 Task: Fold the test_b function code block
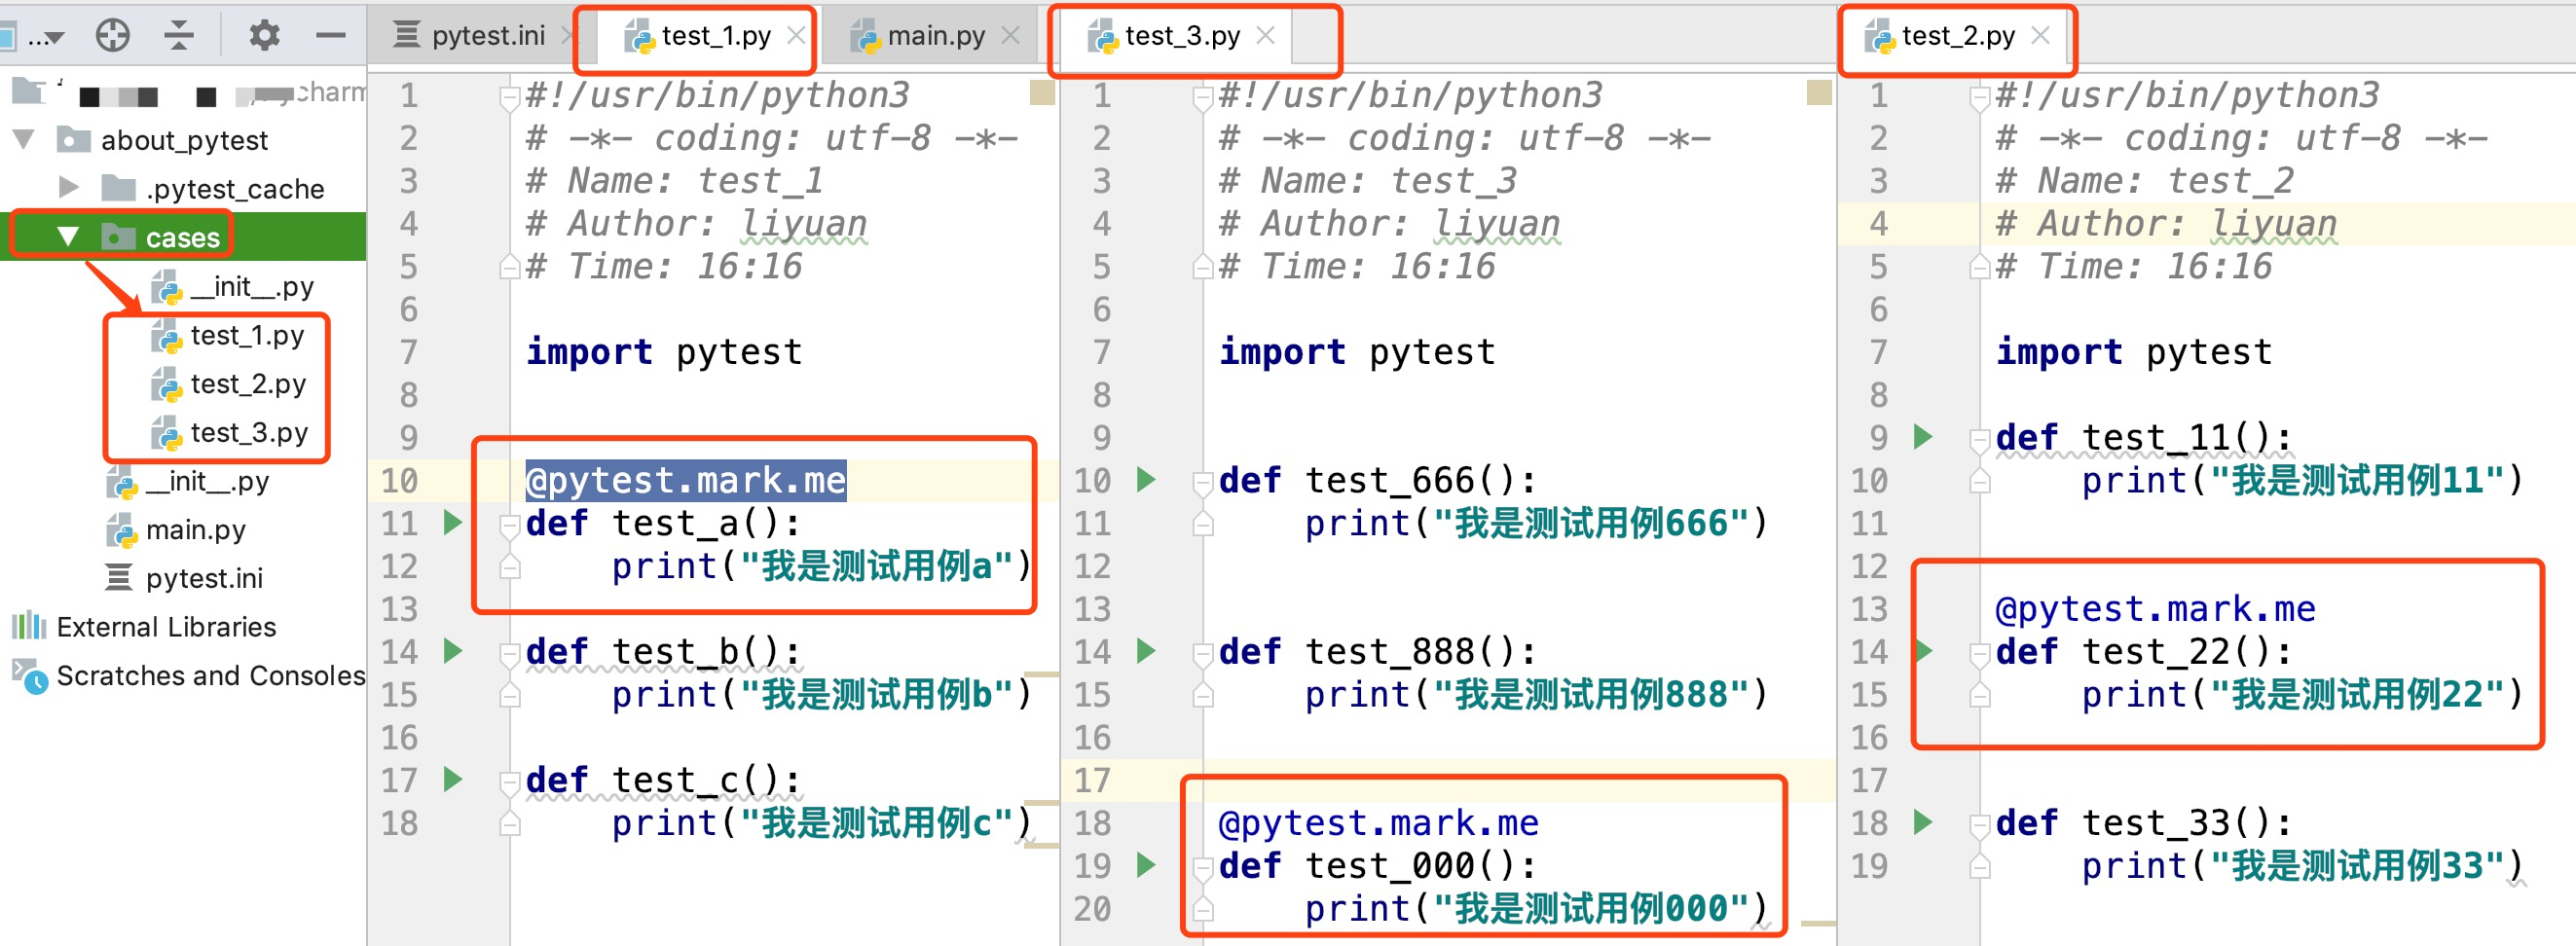click(x=509, y=653)
